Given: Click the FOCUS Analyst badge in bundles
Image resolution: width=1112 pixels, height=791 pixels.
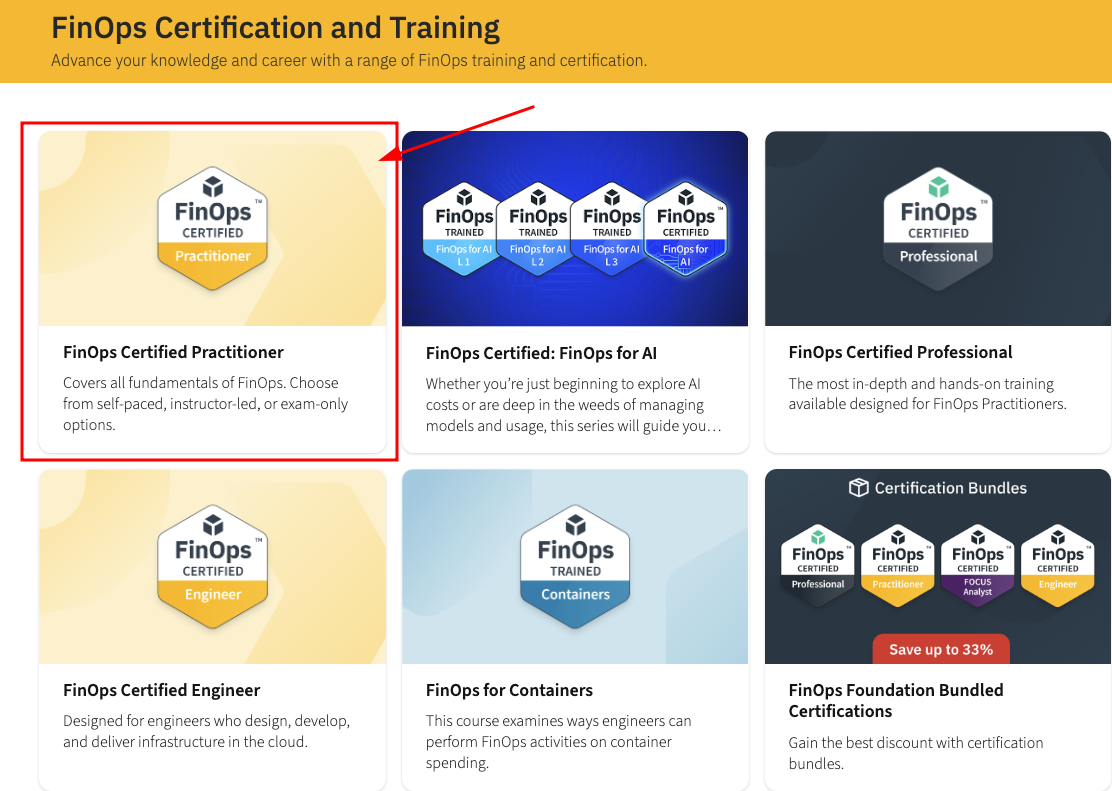Looking at the screenshot, I should 978,566.
